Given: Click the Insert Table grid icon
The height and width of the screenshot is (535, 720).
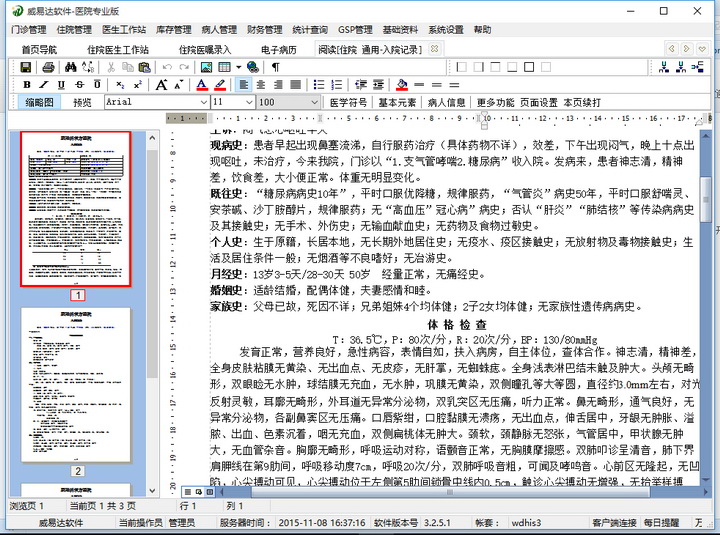Looking at the screenshot, I should [x=225, y=68].
